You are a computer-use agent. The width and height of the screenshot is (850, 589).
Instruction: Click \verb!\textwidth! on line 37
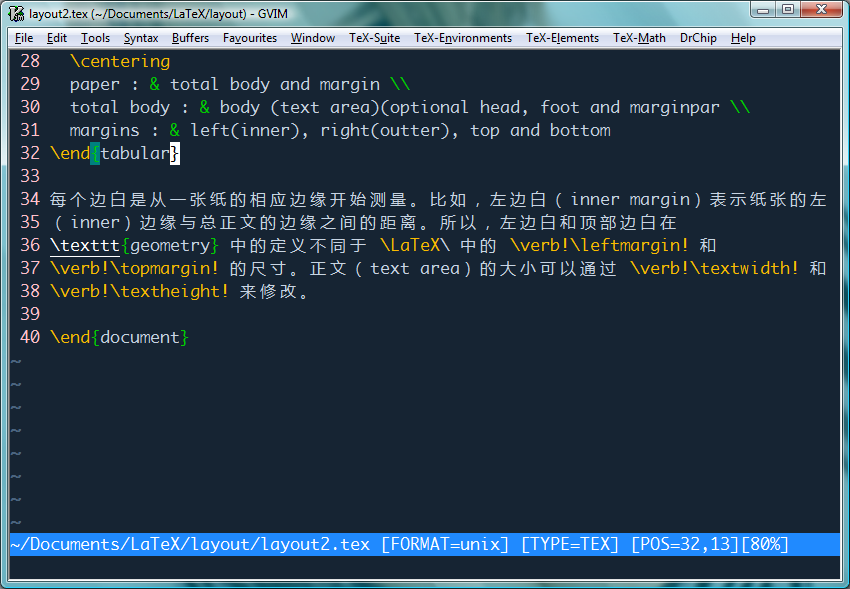[x=714, y=268]
